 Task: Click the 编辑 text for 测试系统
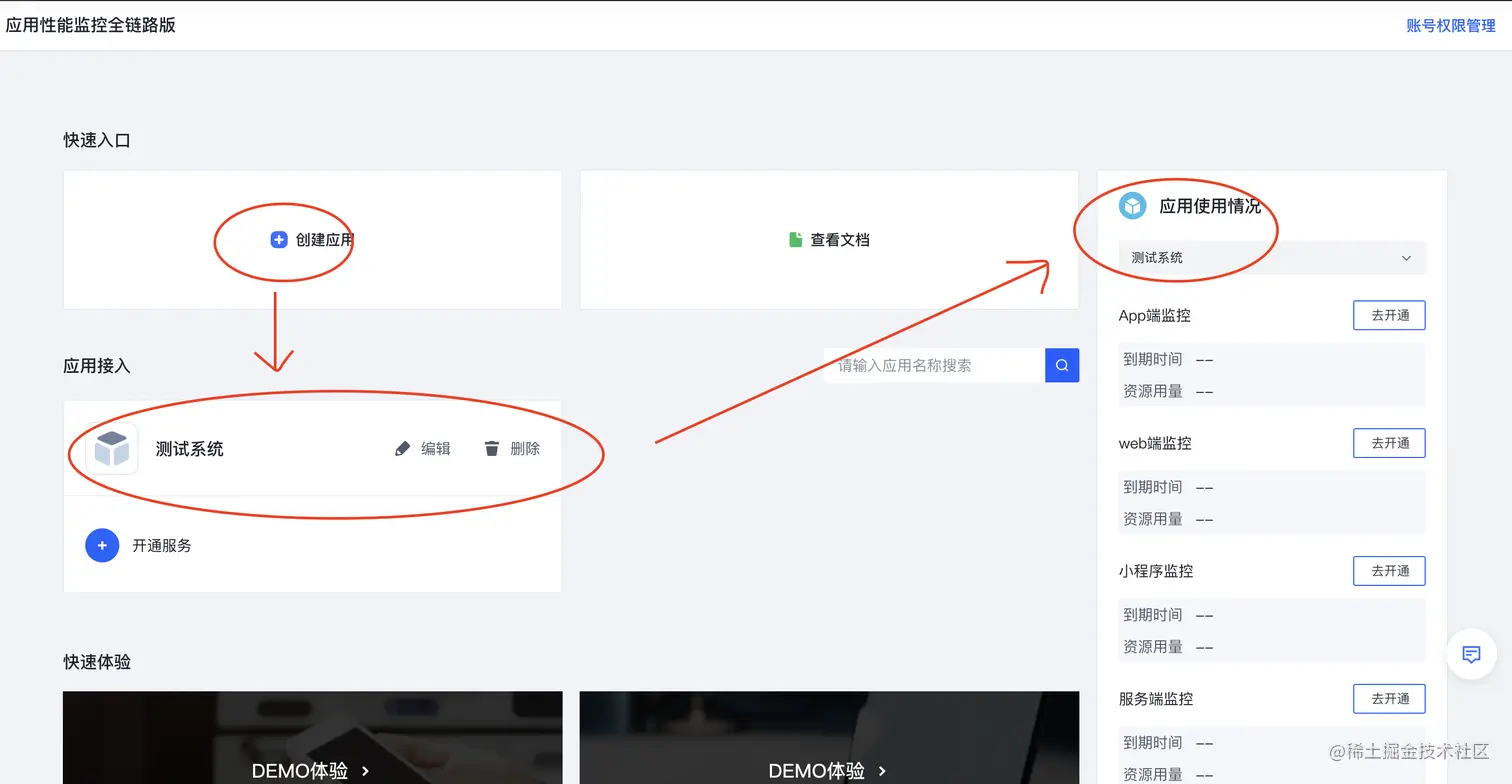436,449
